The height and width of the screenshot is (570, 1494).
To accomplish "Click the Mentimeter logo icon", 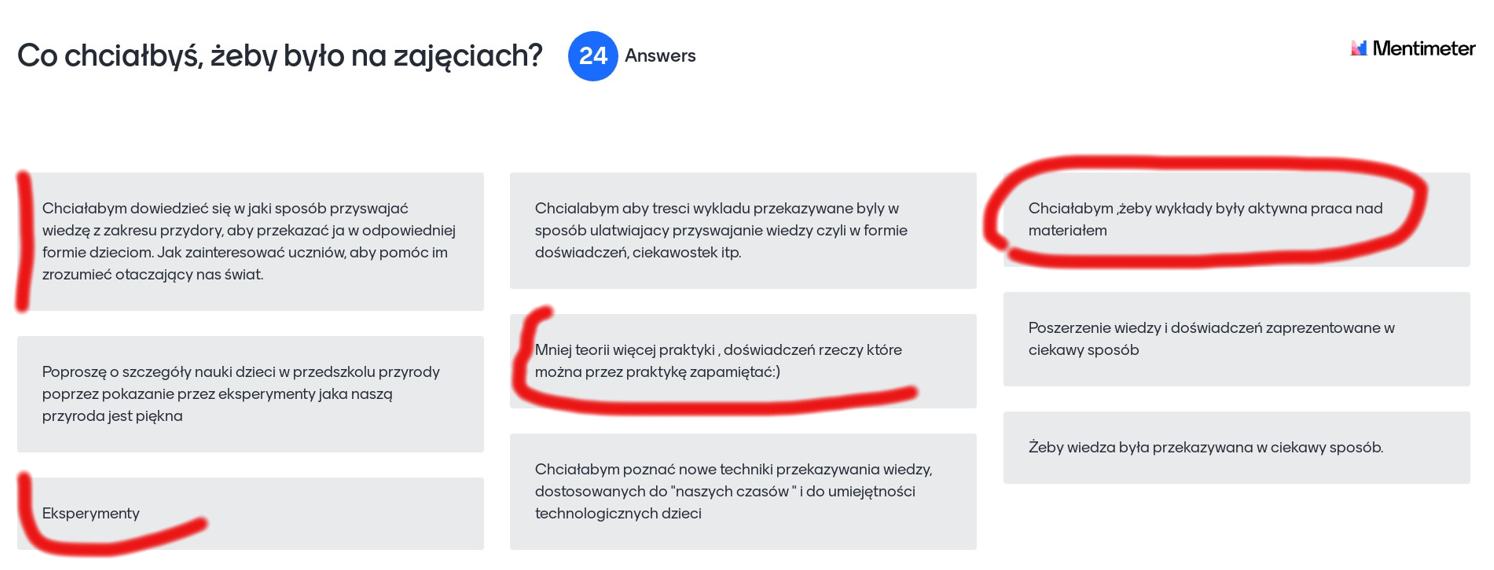I will (x=1358, y=48).
